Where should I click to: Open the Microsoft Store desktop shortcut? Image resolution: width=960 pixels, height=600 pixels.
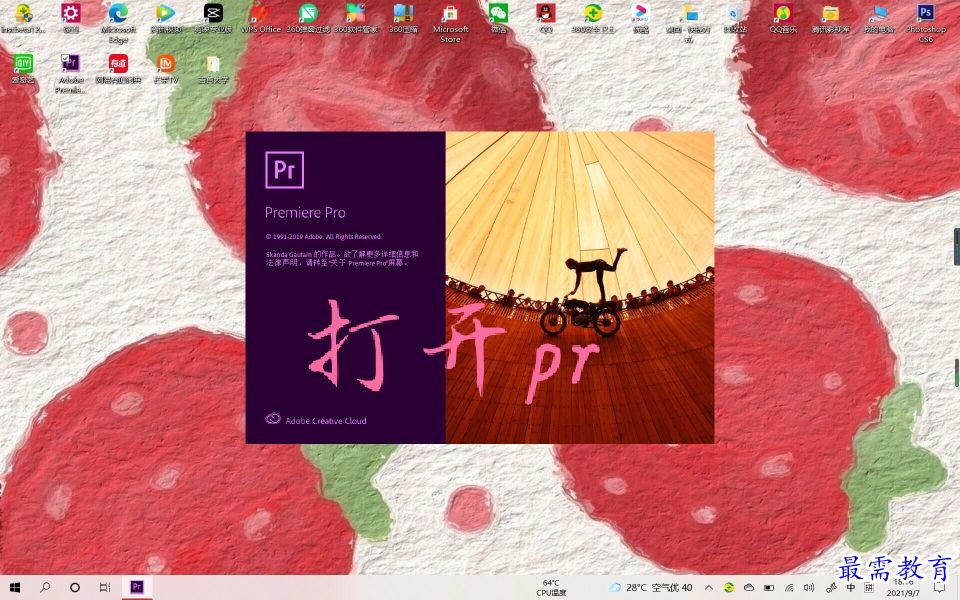click(x=451, y=23)
